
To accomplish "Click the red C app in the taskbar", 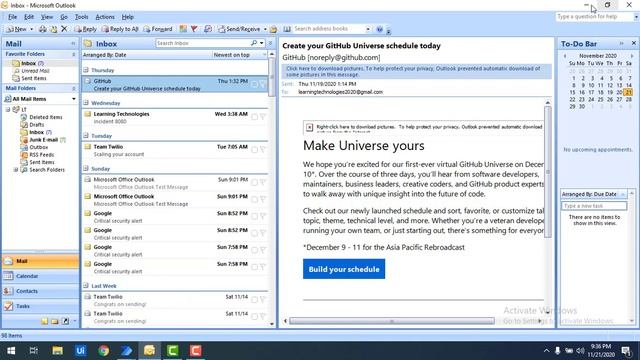I will click(196, 351).
